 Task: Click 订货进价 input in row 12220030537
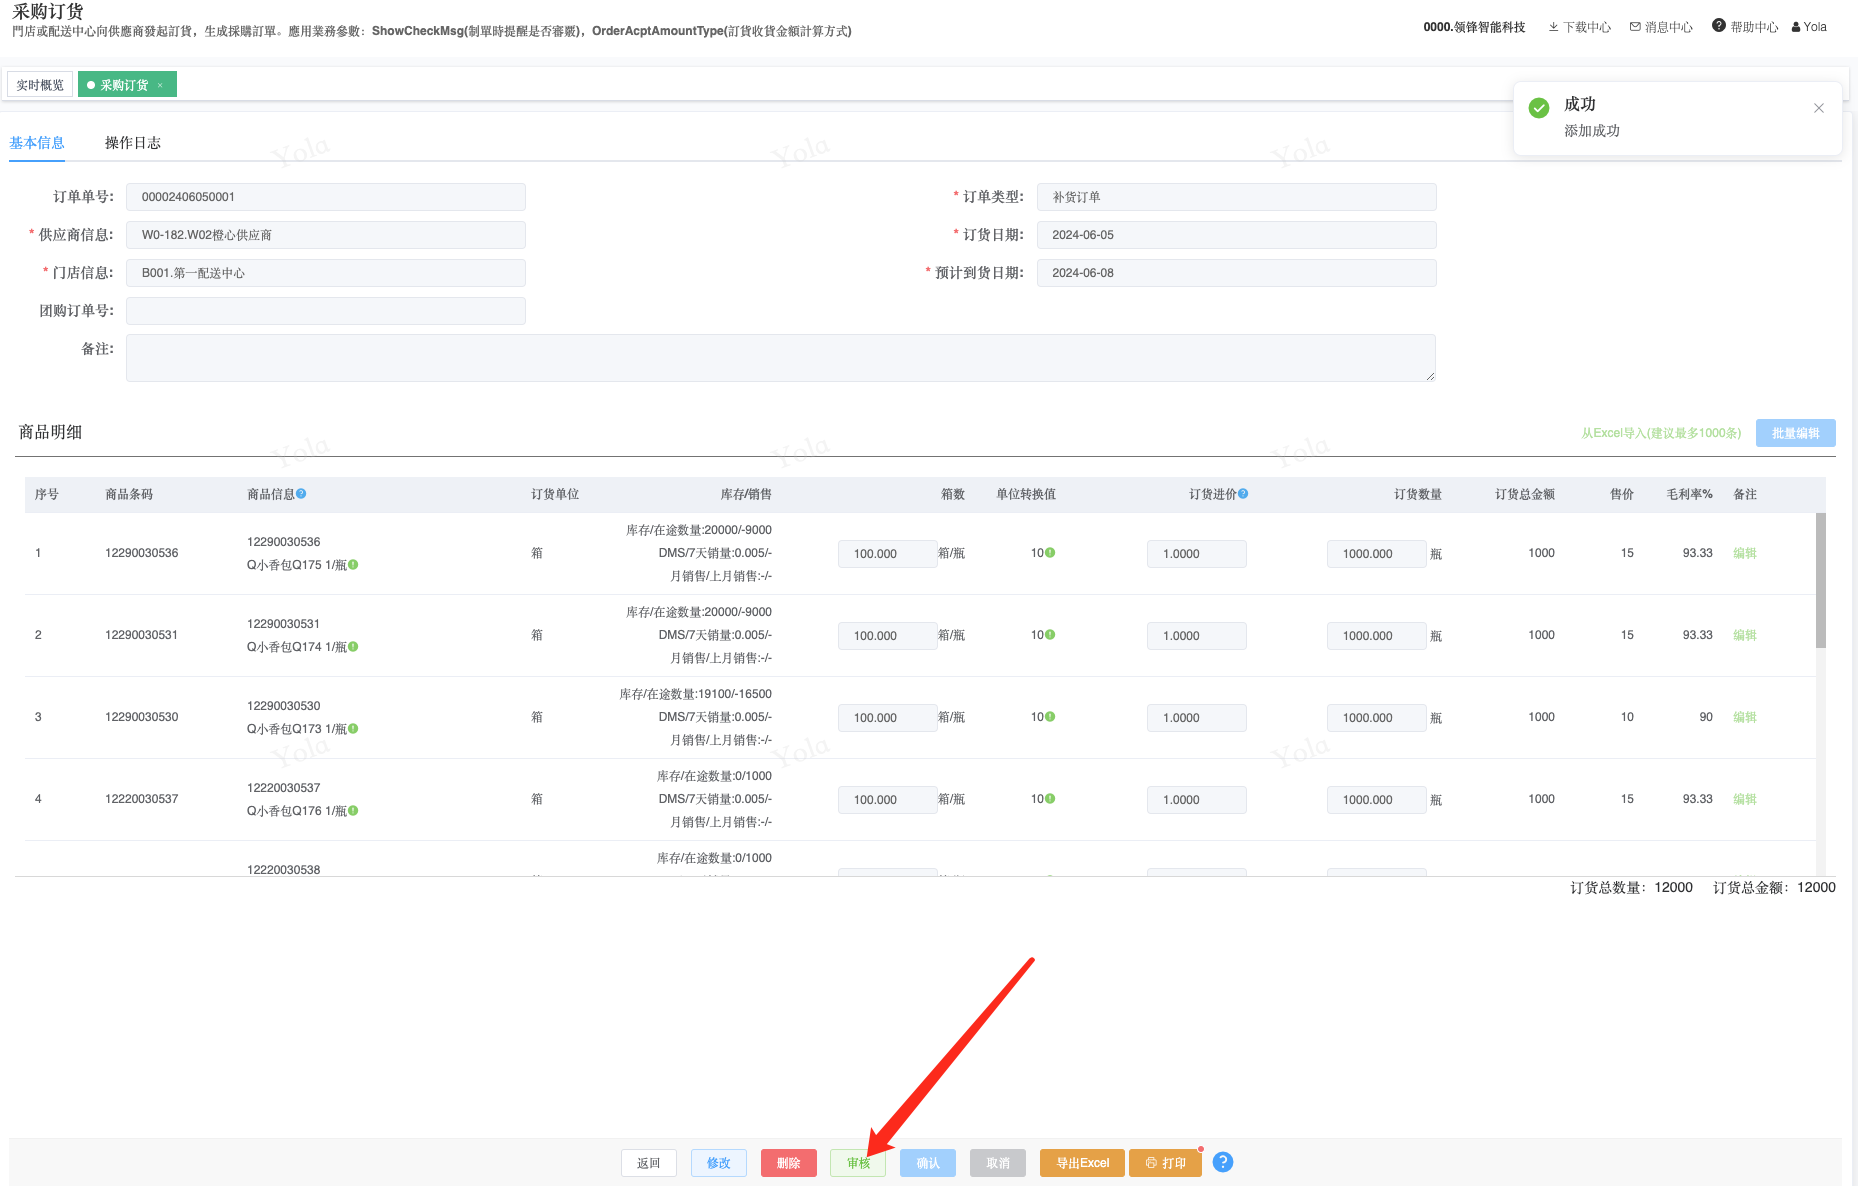1197,800
